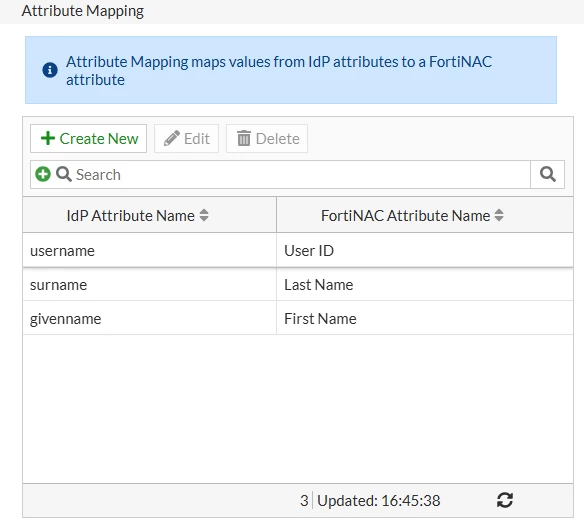Select the givenname row

coord(298,318)
